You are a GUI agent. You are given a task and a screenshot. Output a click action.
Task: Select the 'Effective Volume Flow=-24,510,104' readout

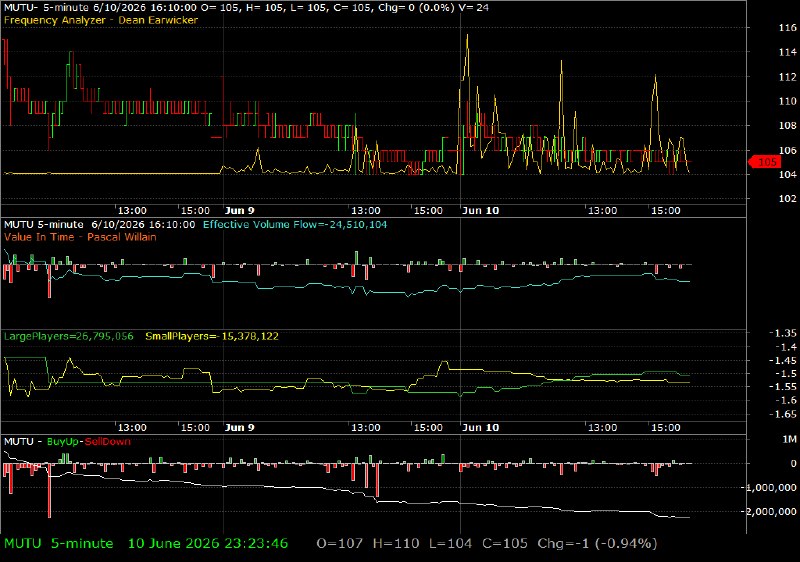point(295,225)
